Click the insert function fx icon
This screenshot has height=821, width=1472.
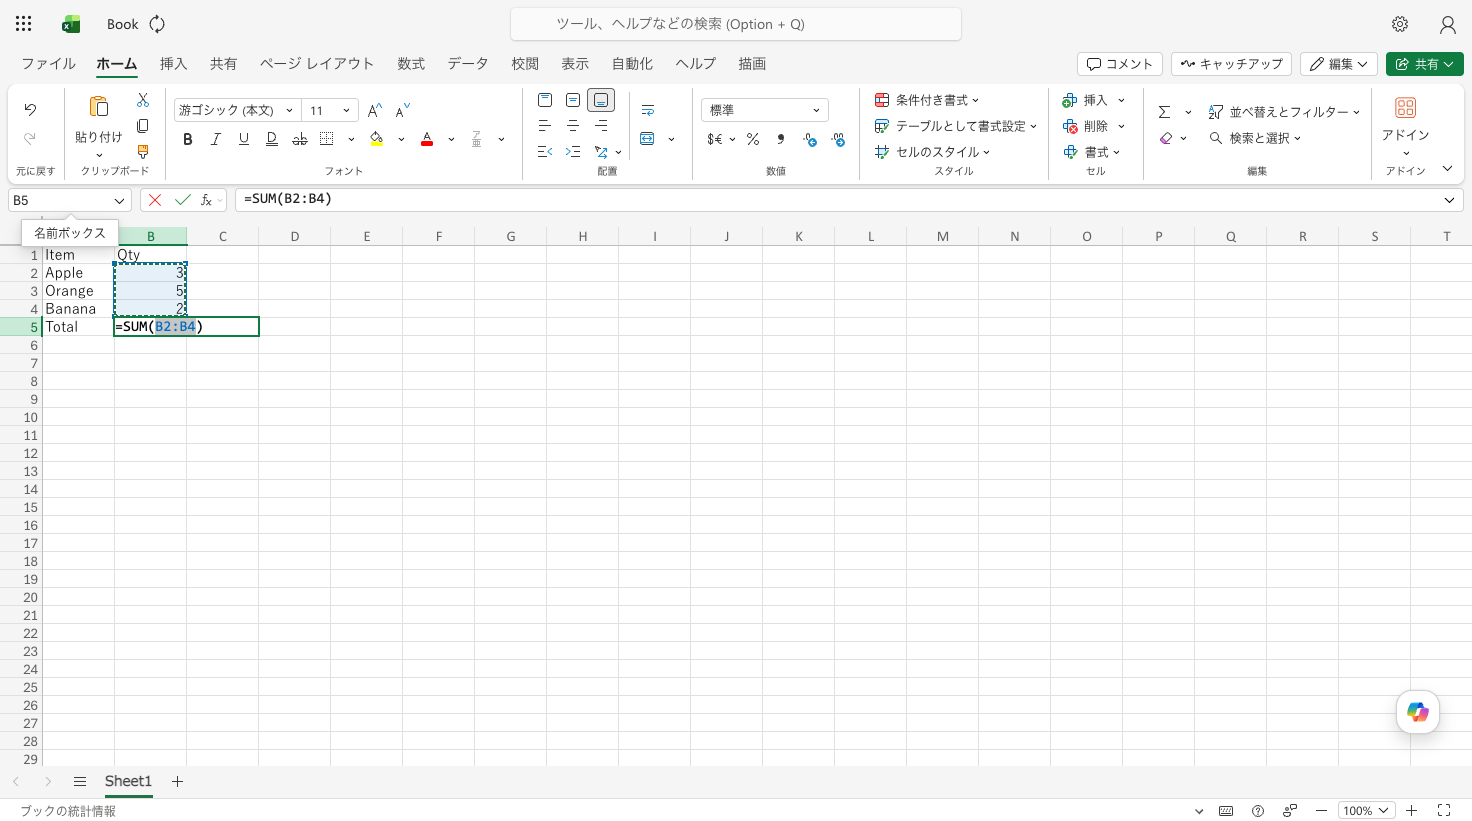207,200
